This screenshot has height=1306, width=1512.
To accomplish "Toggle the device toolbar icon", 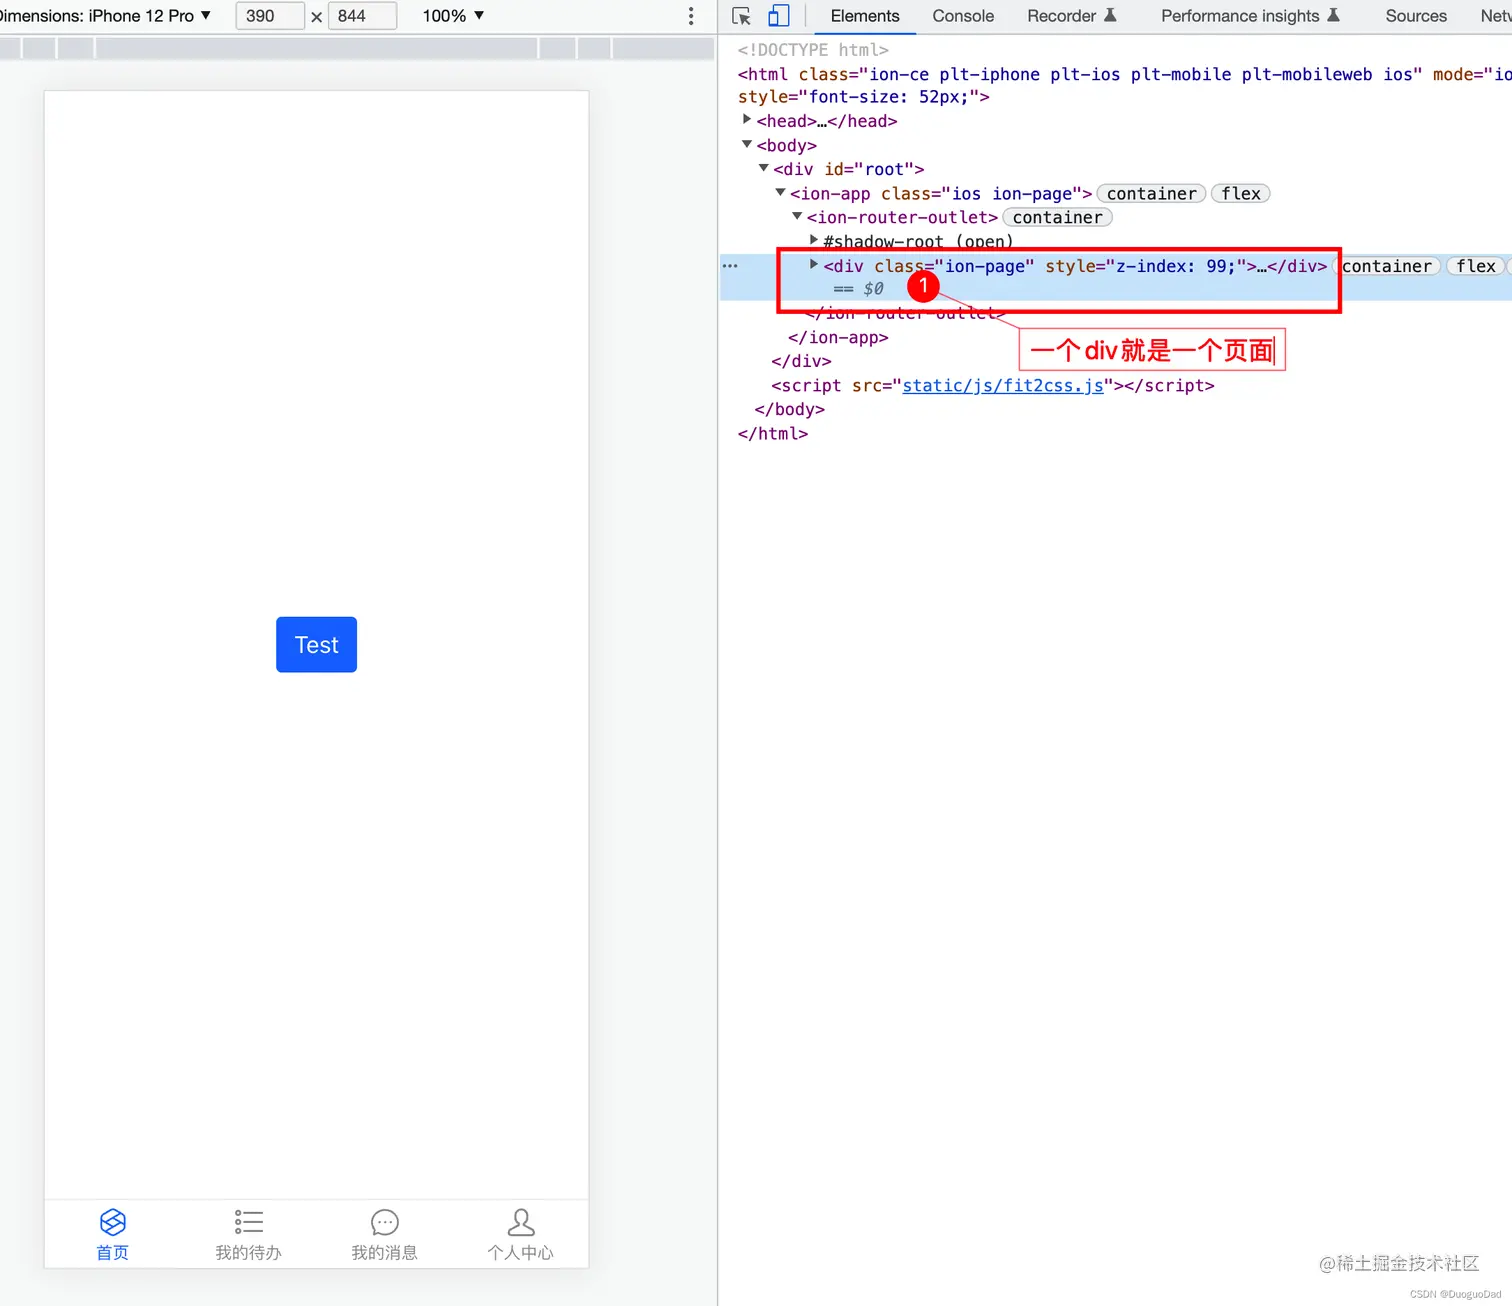I will [x=778, y=16].
